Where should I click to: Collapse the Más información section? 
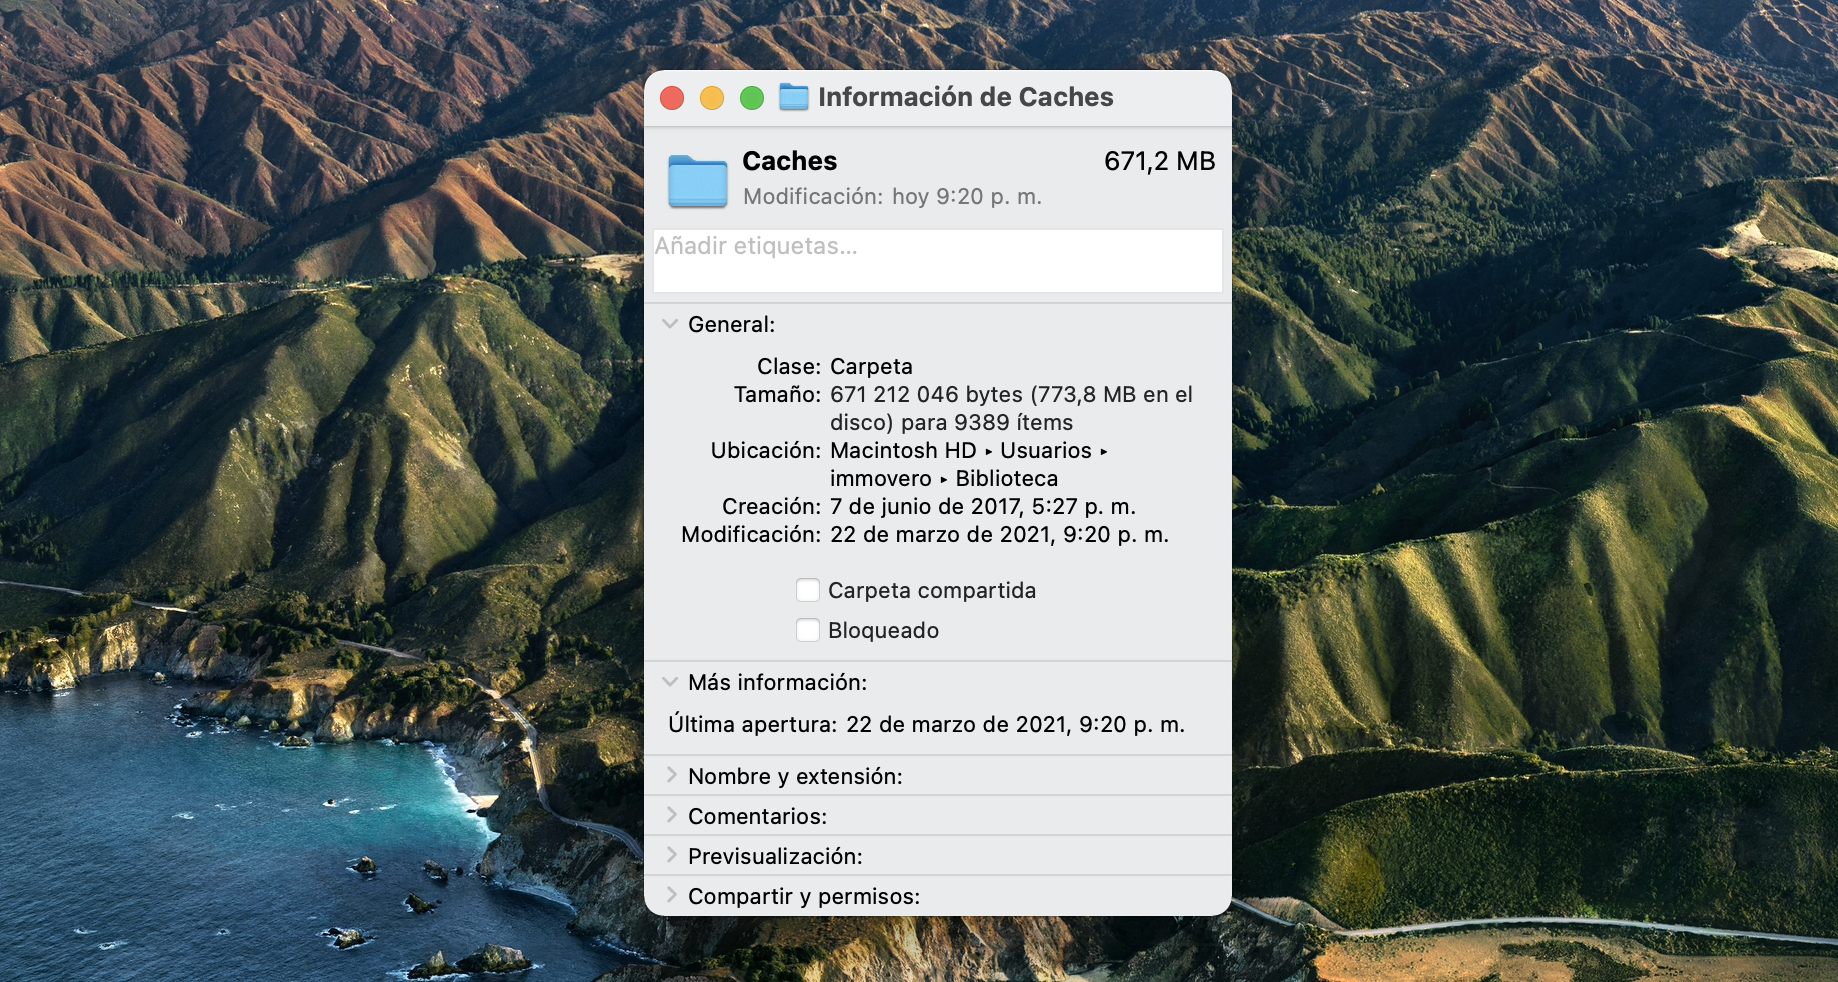tap(670, 681)
